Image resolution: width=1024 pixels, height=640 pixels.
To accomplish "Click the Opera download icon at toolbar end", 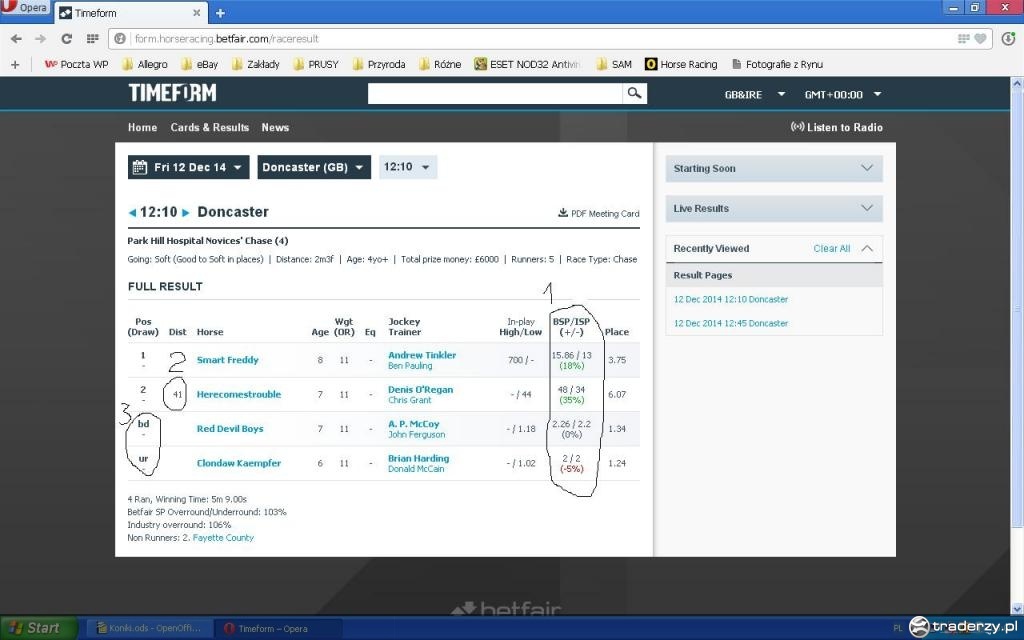I will click(1008, 39).
